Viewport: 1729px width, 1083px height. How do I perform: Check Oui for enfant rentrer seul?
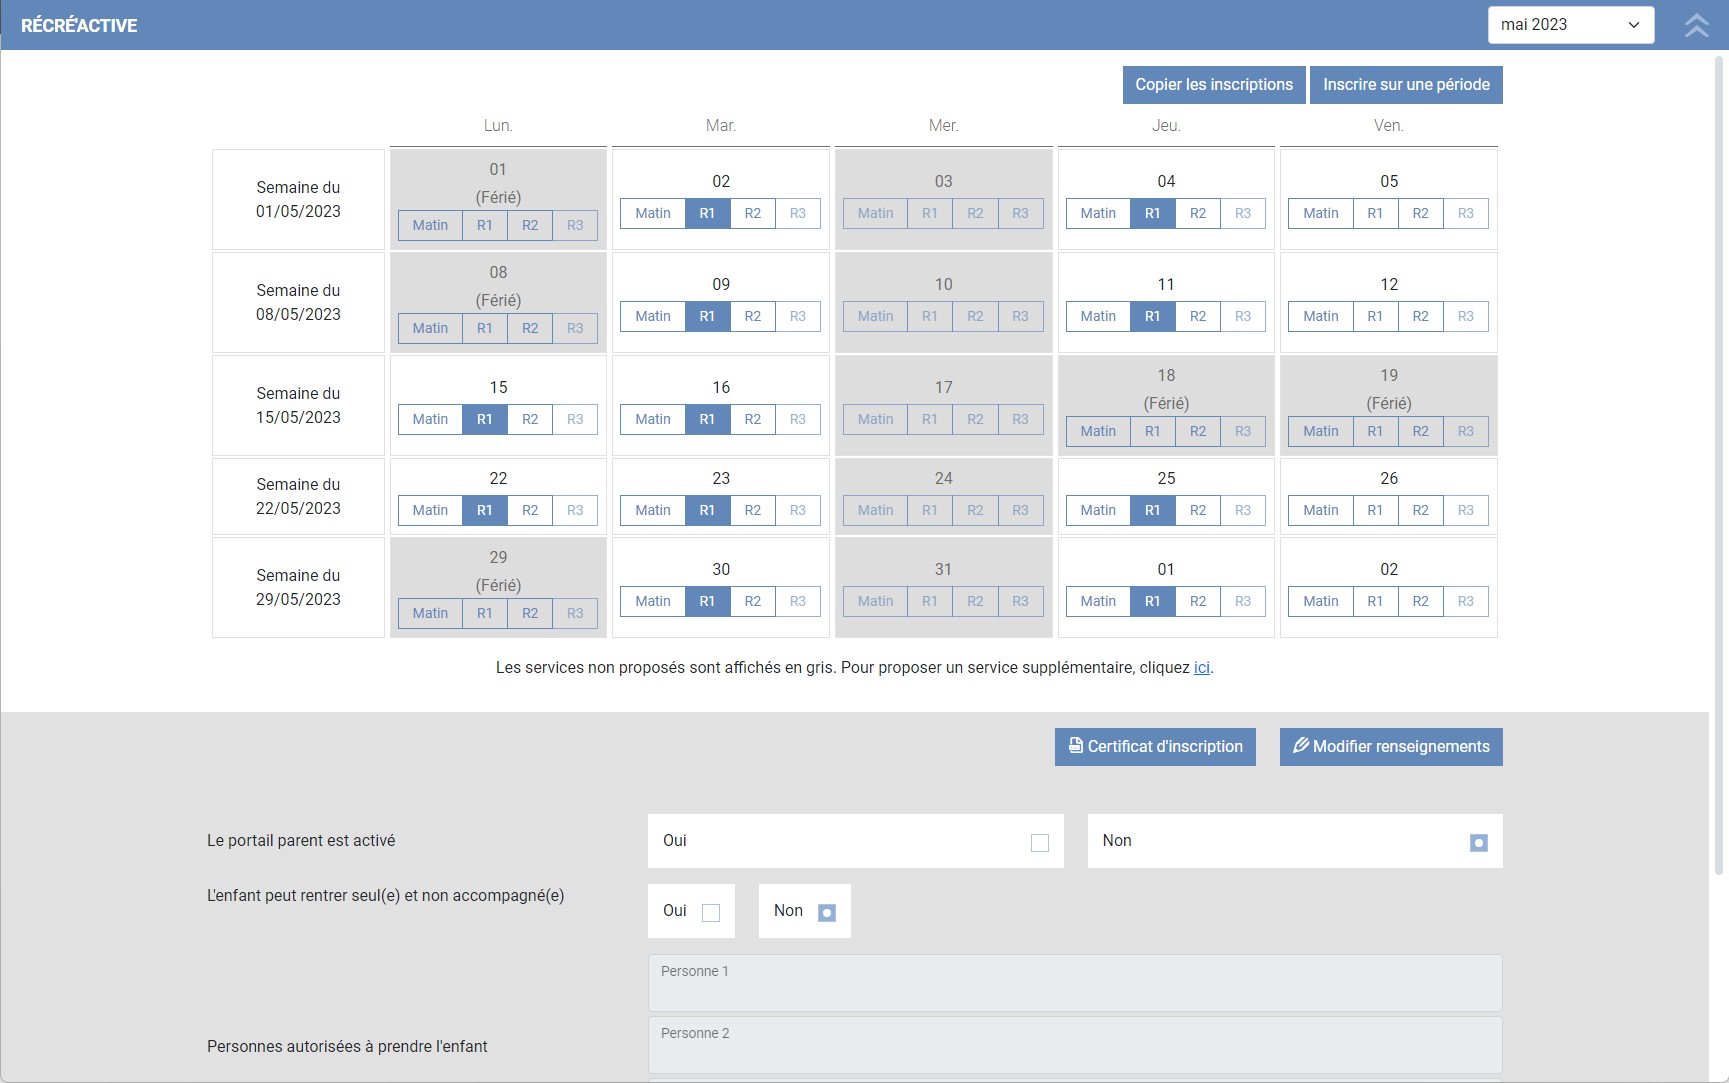(711, 912)
